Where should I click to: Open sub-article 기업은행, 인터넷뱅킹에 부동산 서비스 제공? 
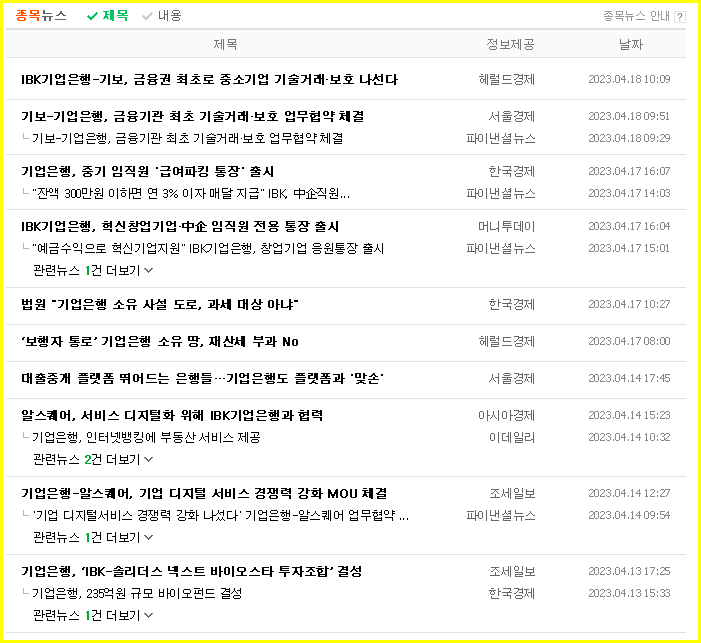[146, 437]
